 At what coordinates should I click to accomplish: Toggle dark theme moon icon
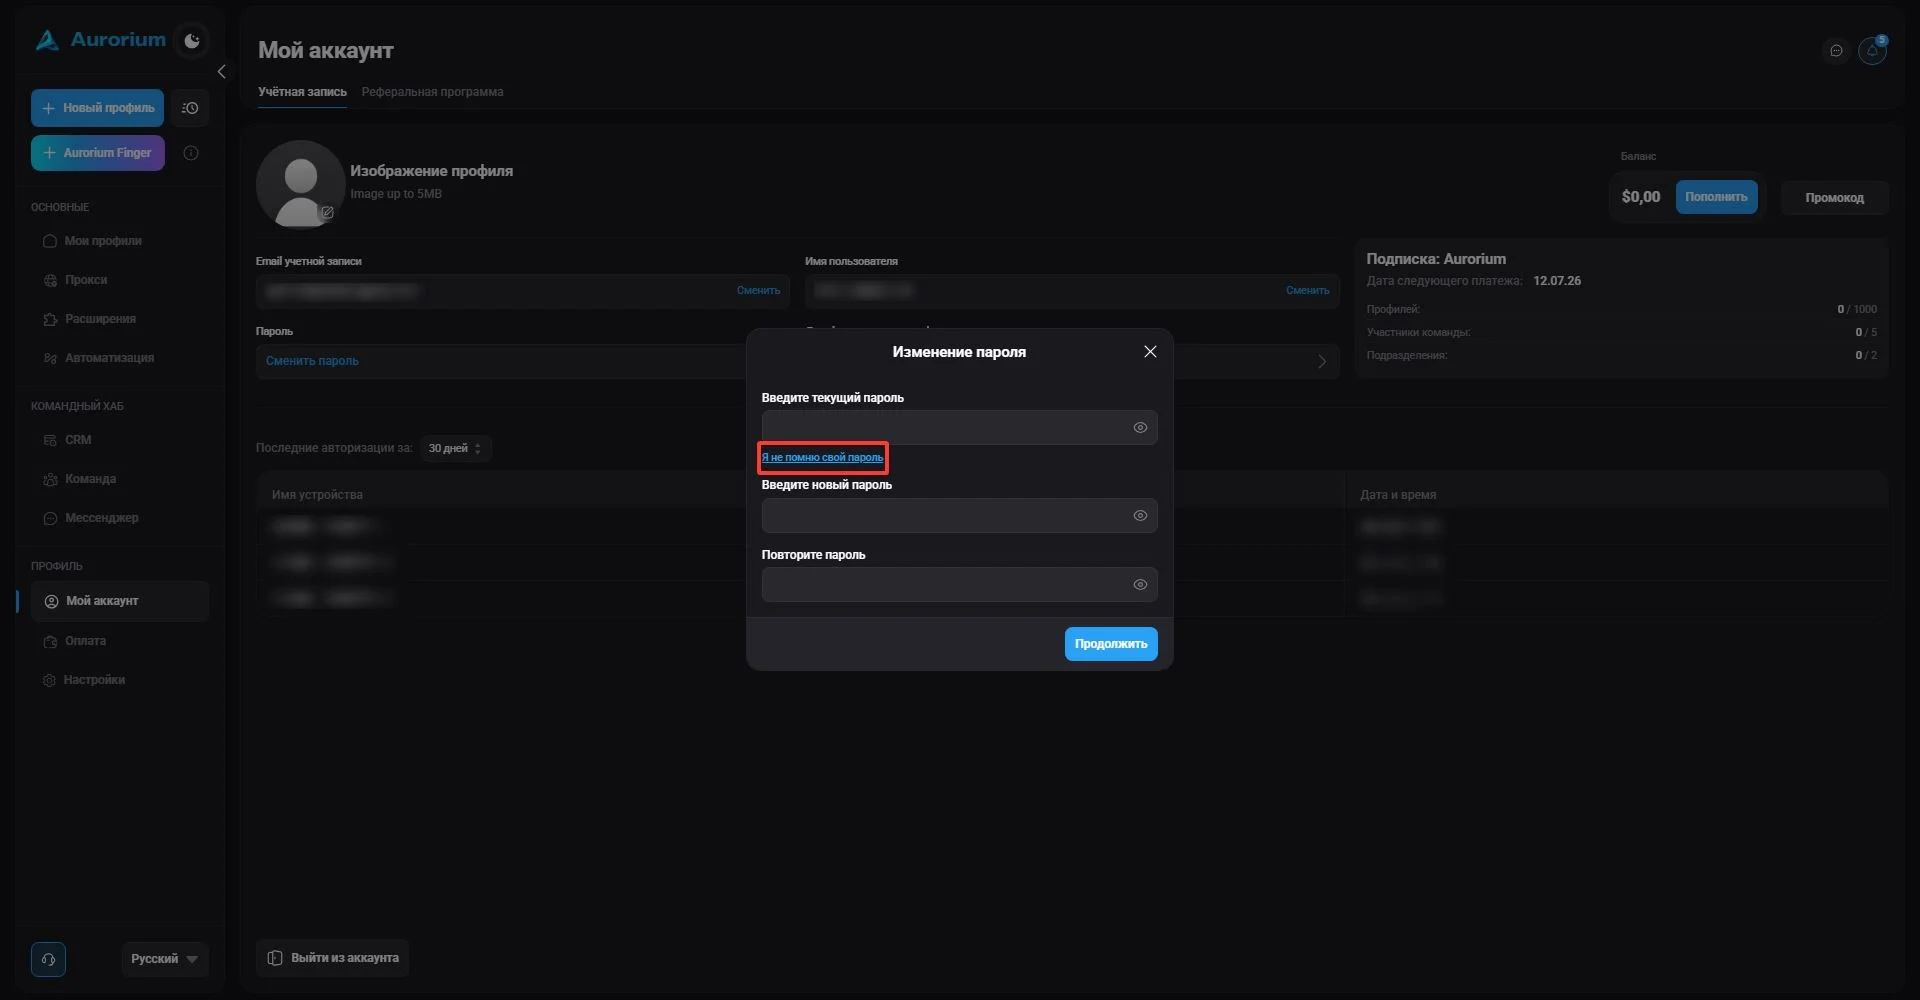click(192, 41)
